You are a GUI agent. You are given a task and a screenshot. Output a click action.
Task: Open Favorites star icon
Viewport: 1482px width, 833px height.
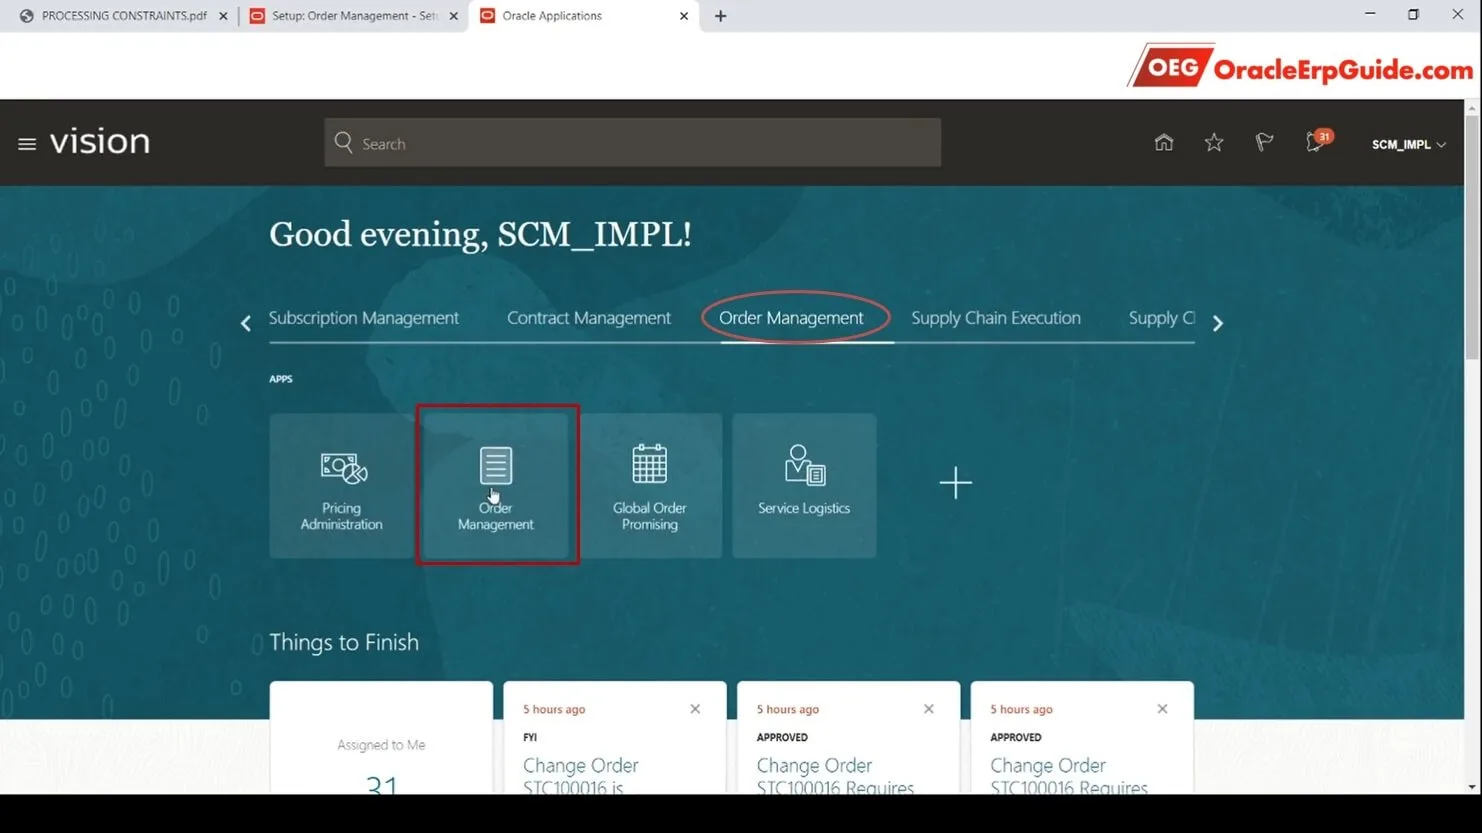[1214, 142]
